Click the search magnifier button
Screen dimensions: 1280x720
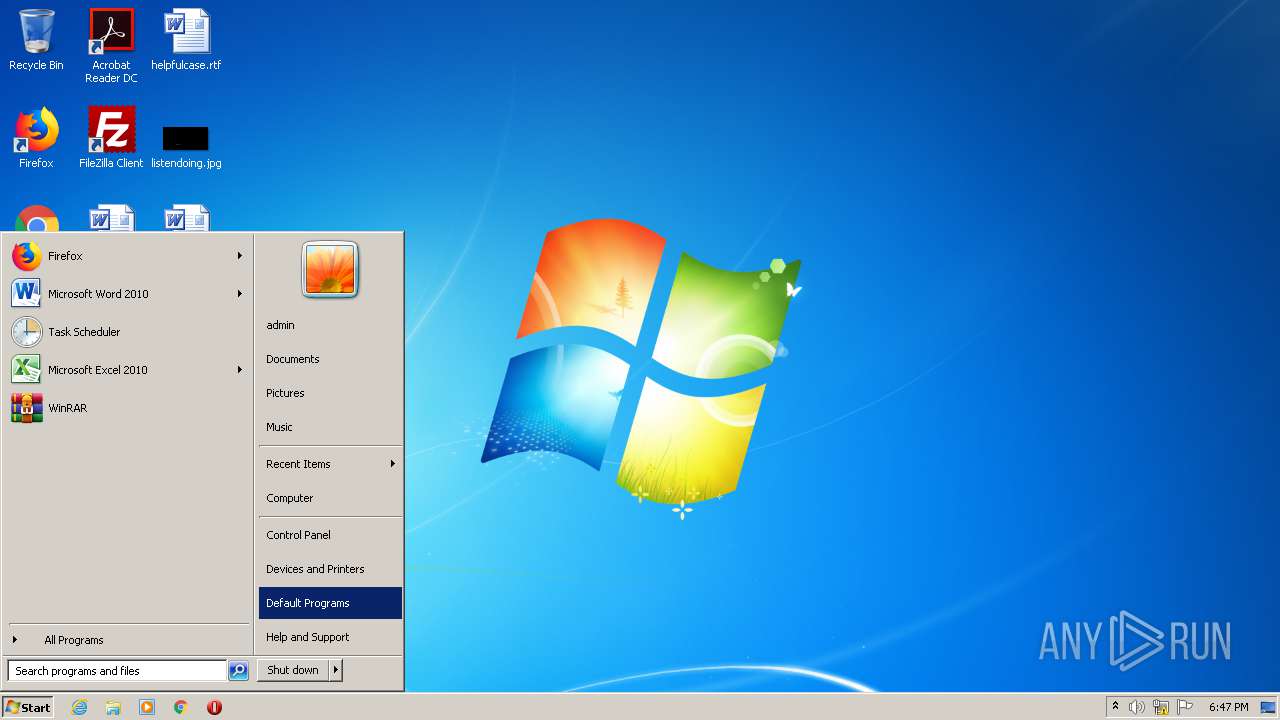[x=238, y=671]
